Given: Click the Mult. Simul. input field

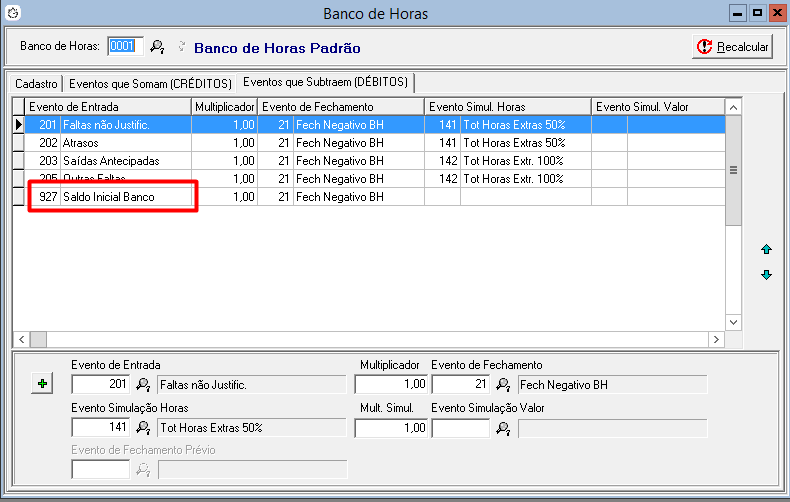Looking at the screenshot, I should tap(391, 428).
